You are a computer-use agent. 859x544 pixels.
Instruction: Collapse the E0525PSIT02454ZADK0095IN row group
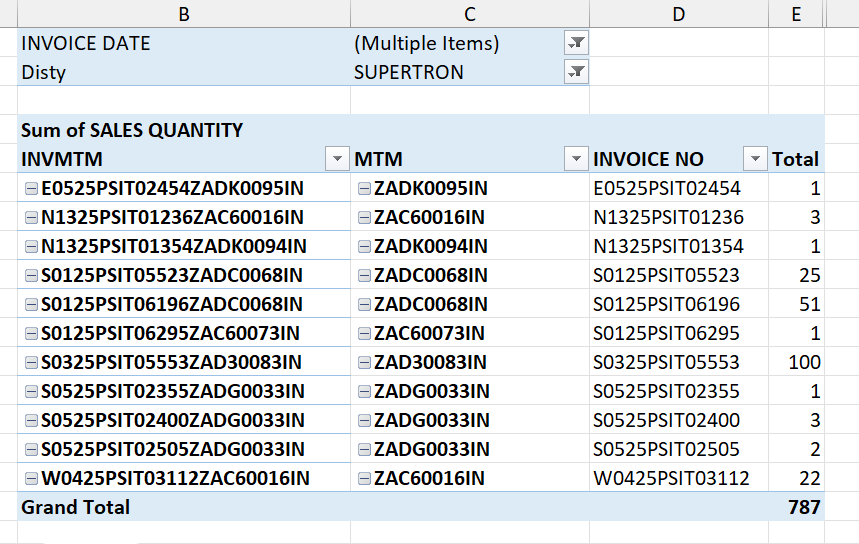pyautogui.click(x=30, y=189)
